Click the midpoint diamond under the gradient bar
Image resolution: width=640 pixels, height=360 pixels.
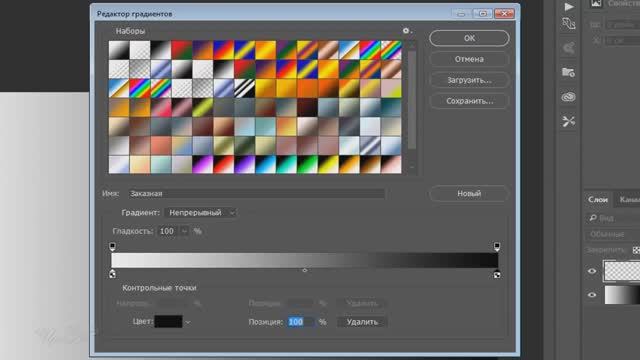(x=304, y=270)
